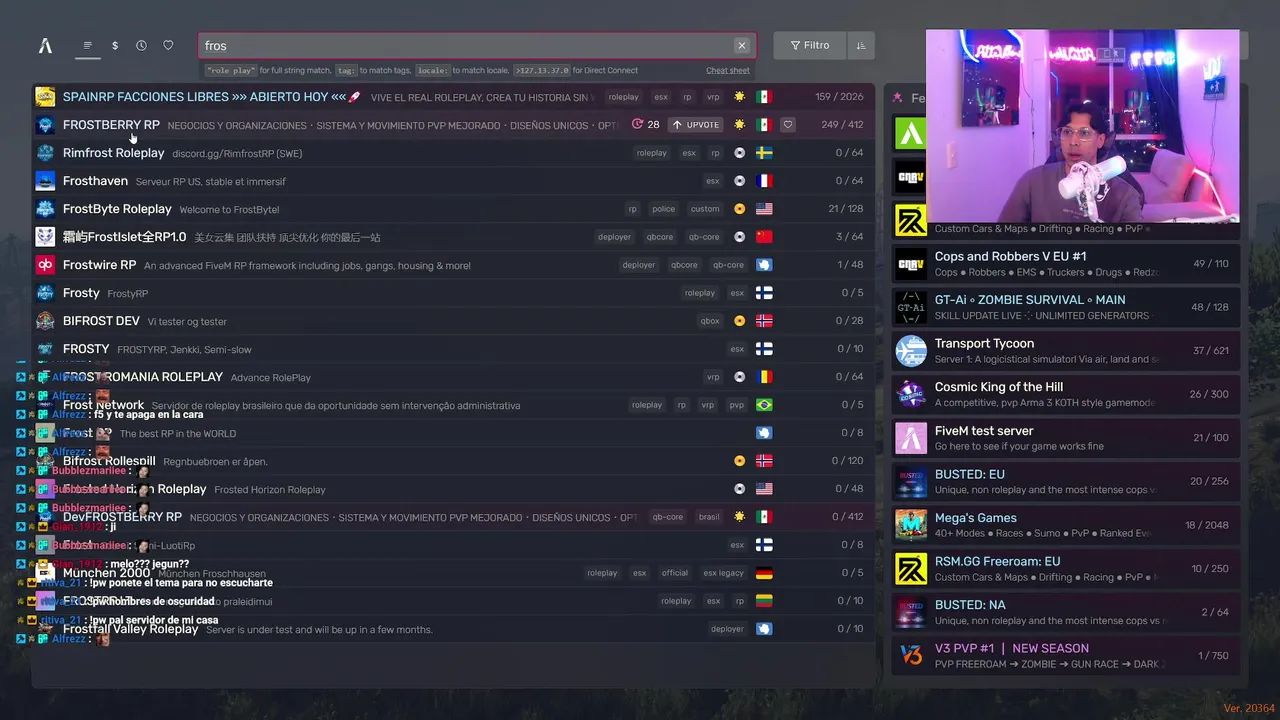Open the FiveM test server entry
This screenshot has width=1280, height=720.
click(x=1065, y=438)
